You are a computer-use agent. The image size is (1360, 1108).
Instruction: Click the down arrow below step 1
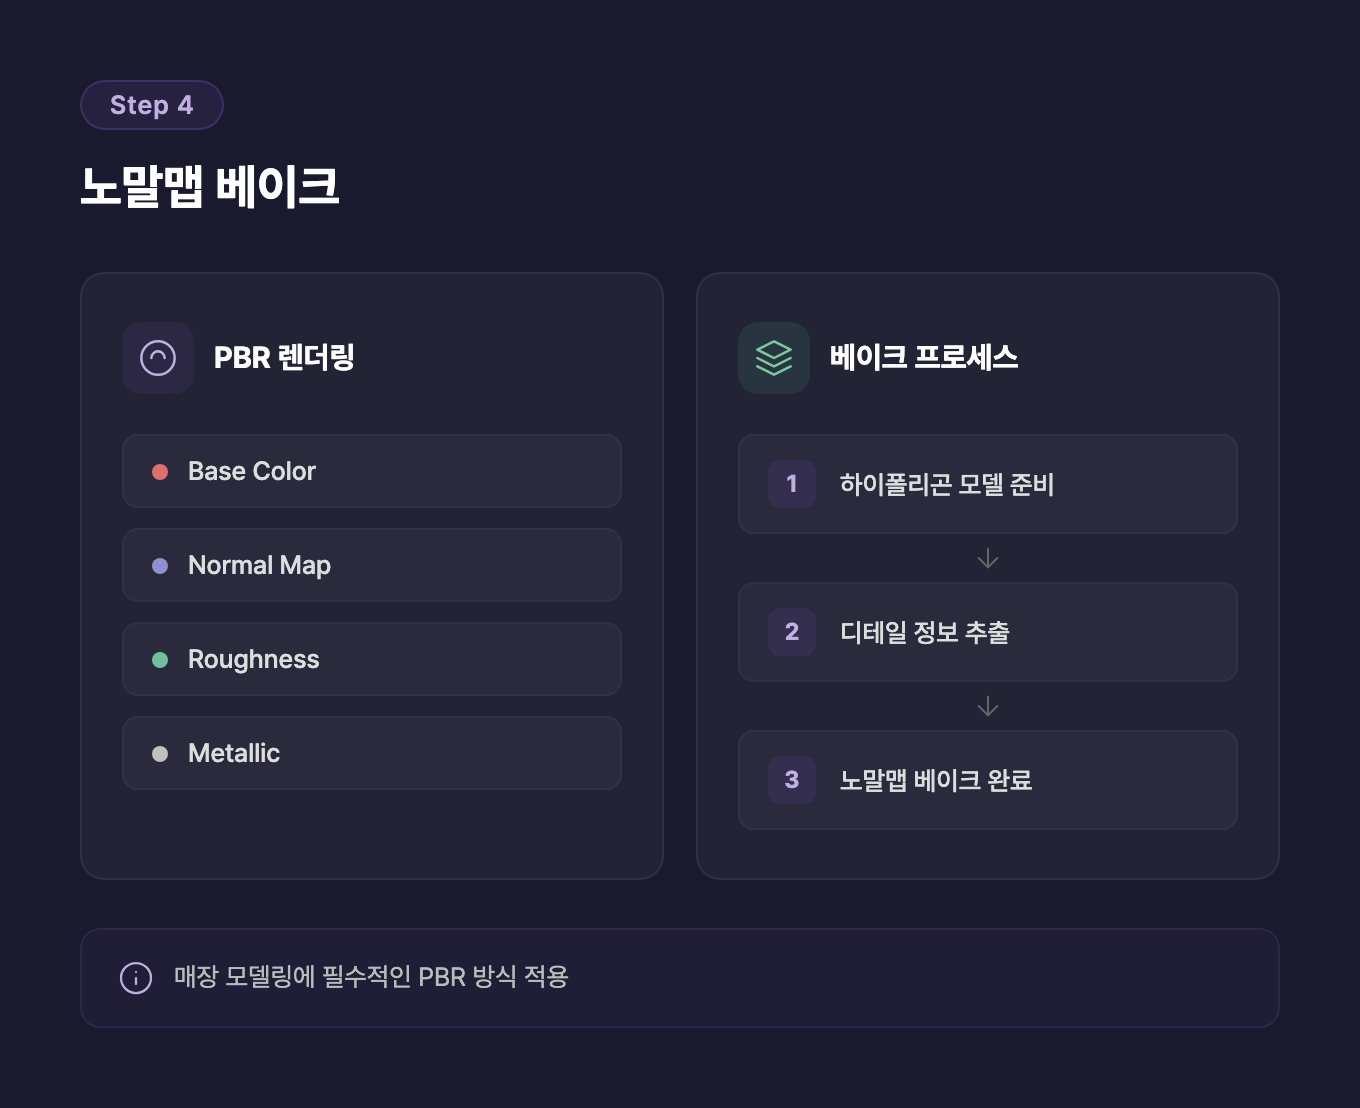[x=988, y=558]
